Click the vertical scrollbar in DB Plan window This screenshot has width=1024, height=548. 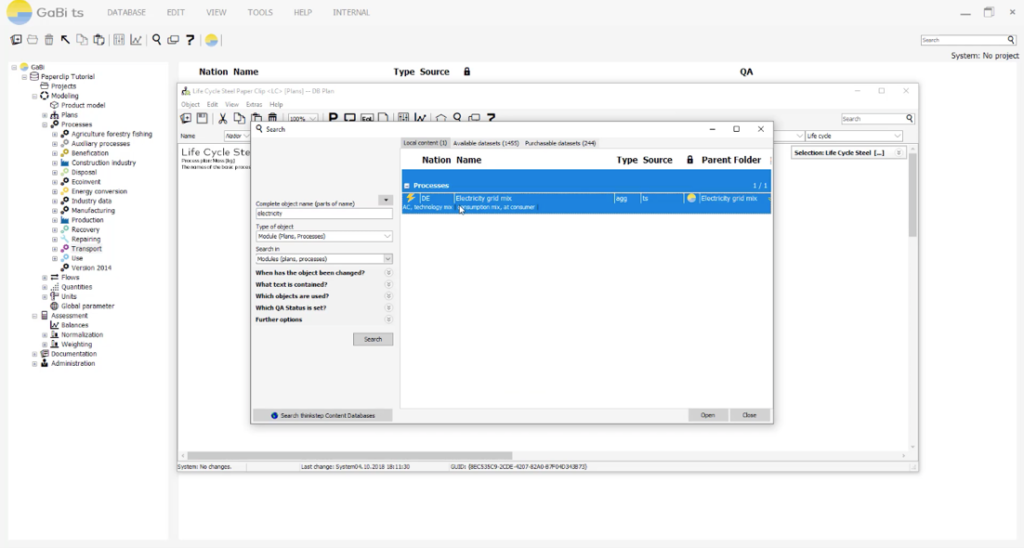(x=912, y=196)
